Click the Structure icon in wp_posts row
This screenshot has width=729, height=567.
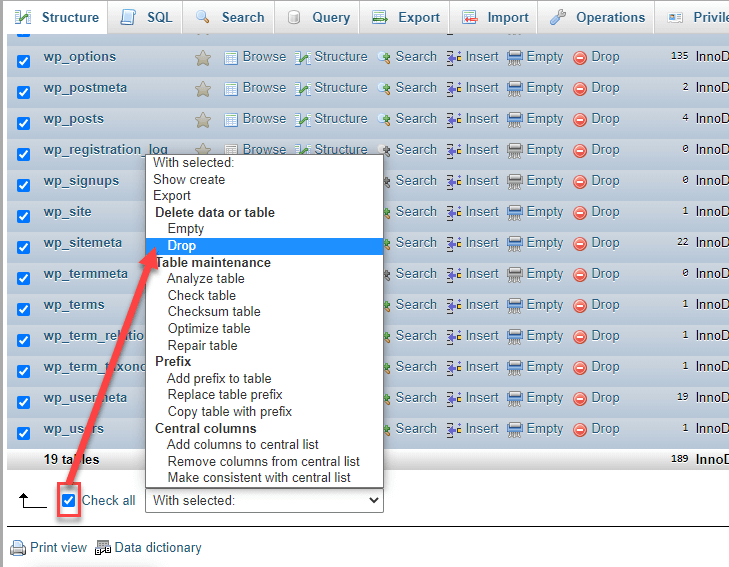point(303,120)
